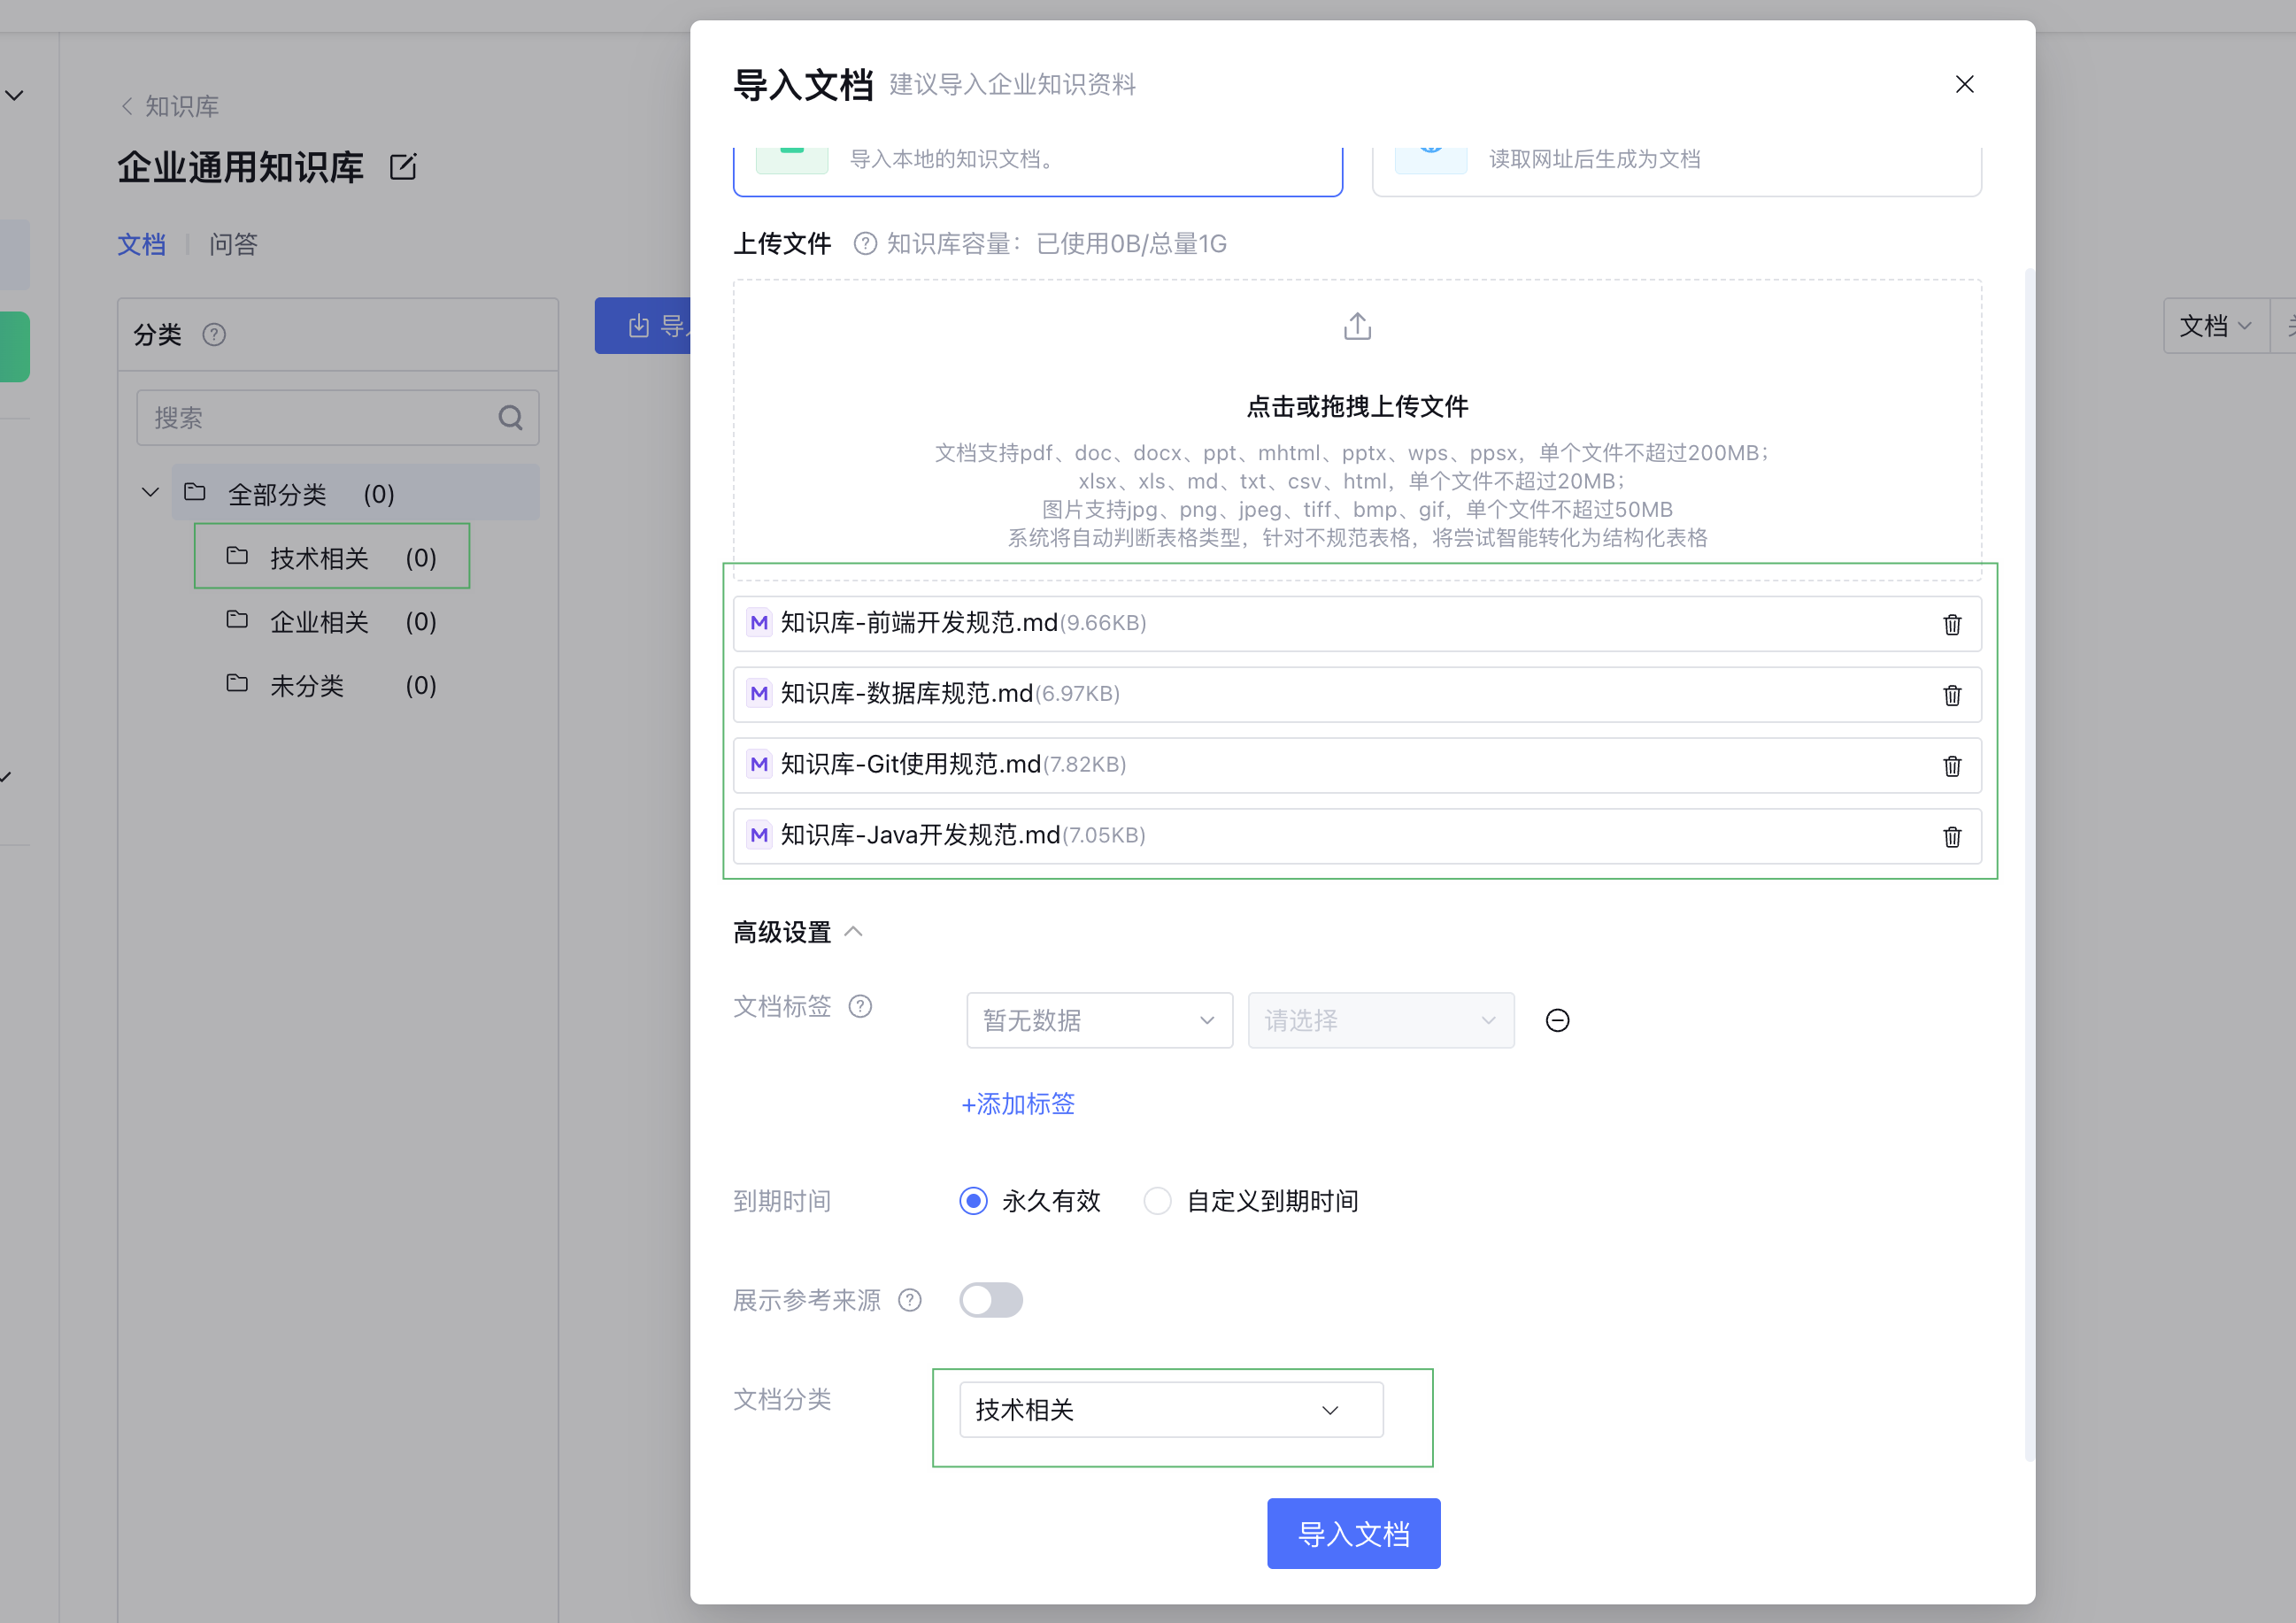Delete the 知识库-Java开发规范.md file
This screenshot has height=1623, width=2296.
[x=1952, y=837]
